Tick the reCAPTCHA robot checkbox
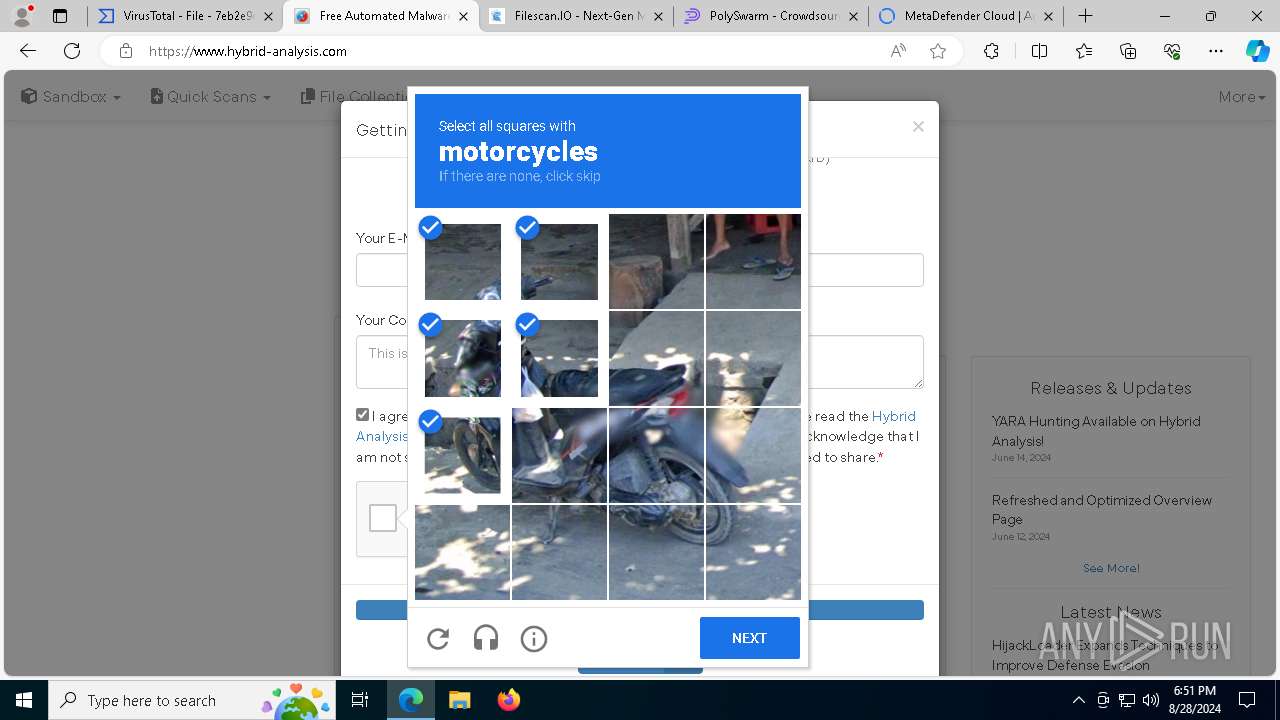Screen dimensions: 1280x720 point(383,518)
